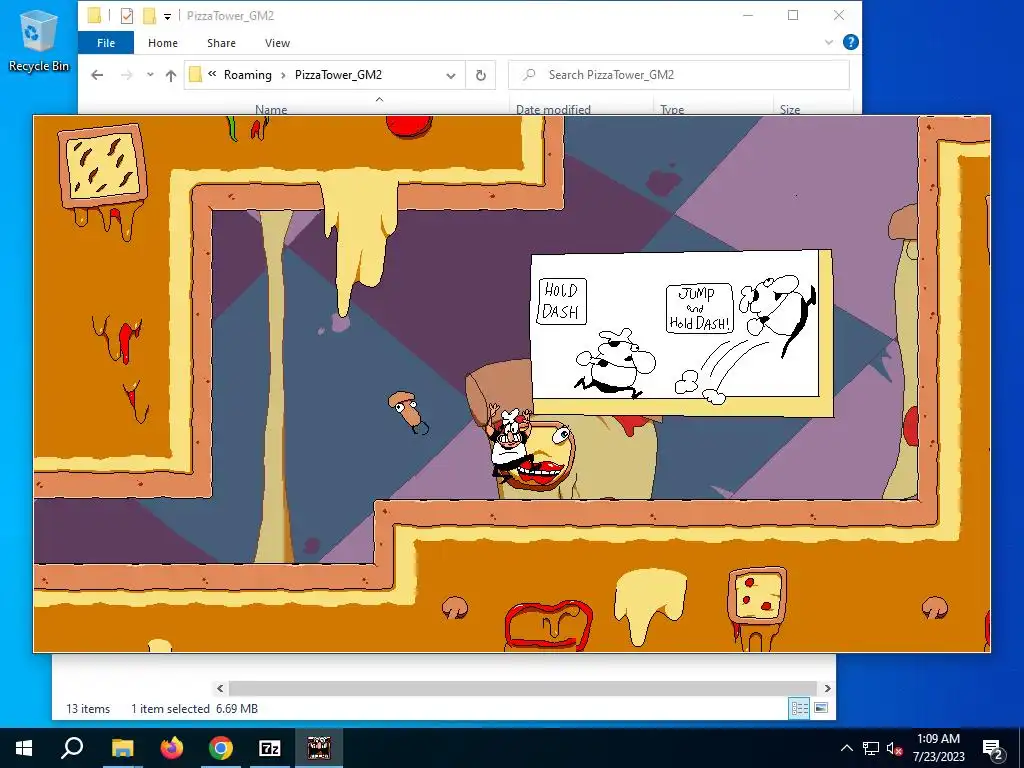Viewport: 1024px width, 768px height.
Task: Close the PizzaTower_GM2 Explorer window
Action: tap(839, 16)
